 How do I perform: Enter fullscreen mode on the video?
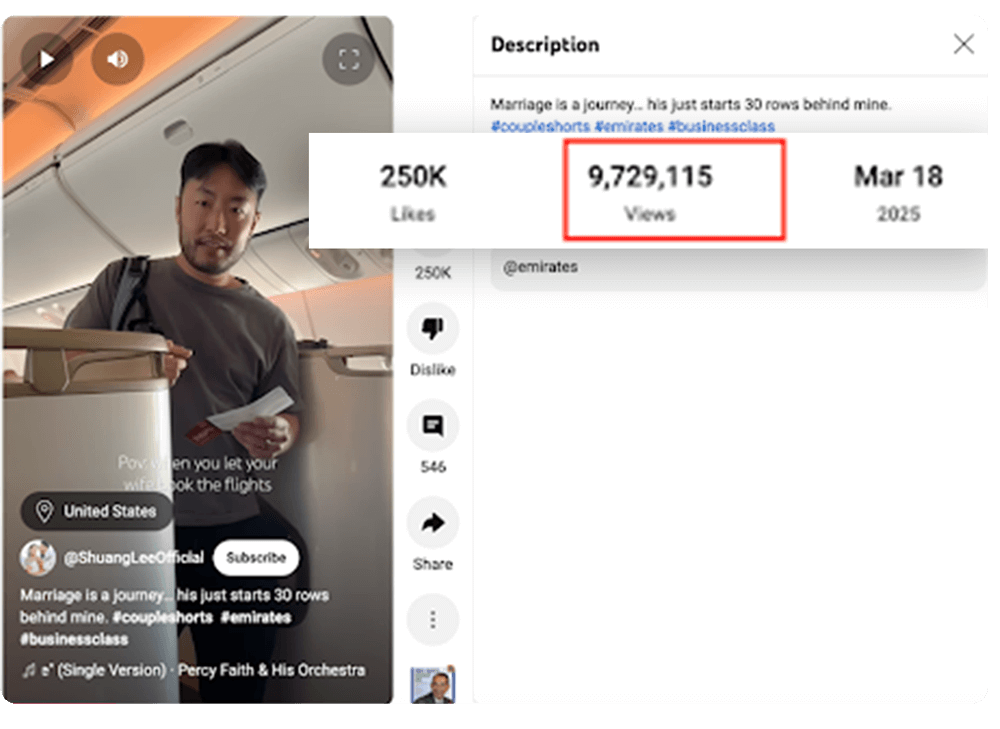(348, 59)
